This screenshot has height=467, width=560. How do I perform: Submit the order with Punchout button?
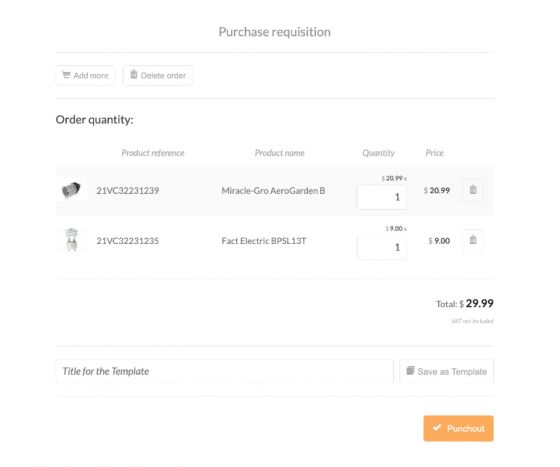pyautogui.click(x=459, y=428)
